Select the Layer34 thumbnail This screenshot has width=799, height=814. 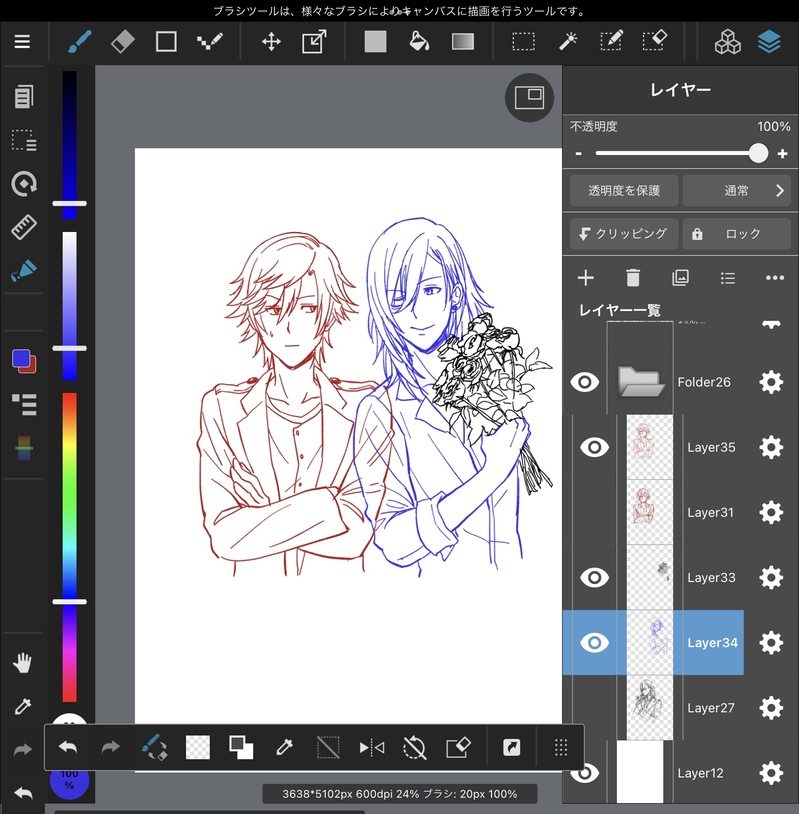(649, 643)
